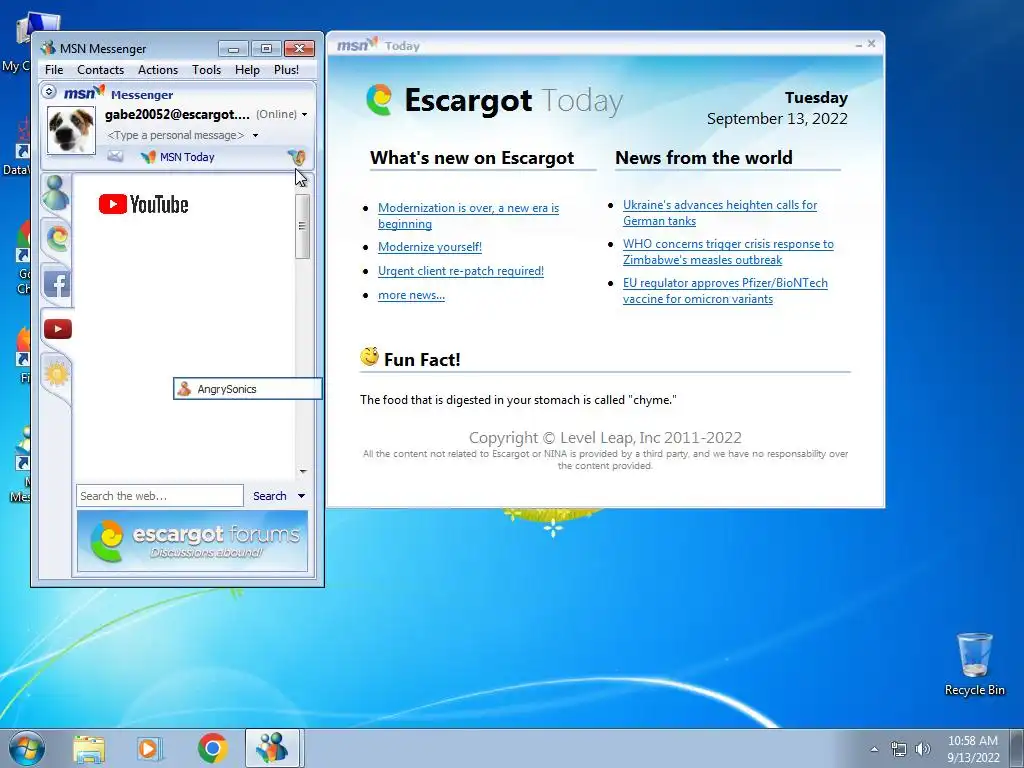Open the Help menu
This screenshot has height=768, width=1024.
click(247, 70)
